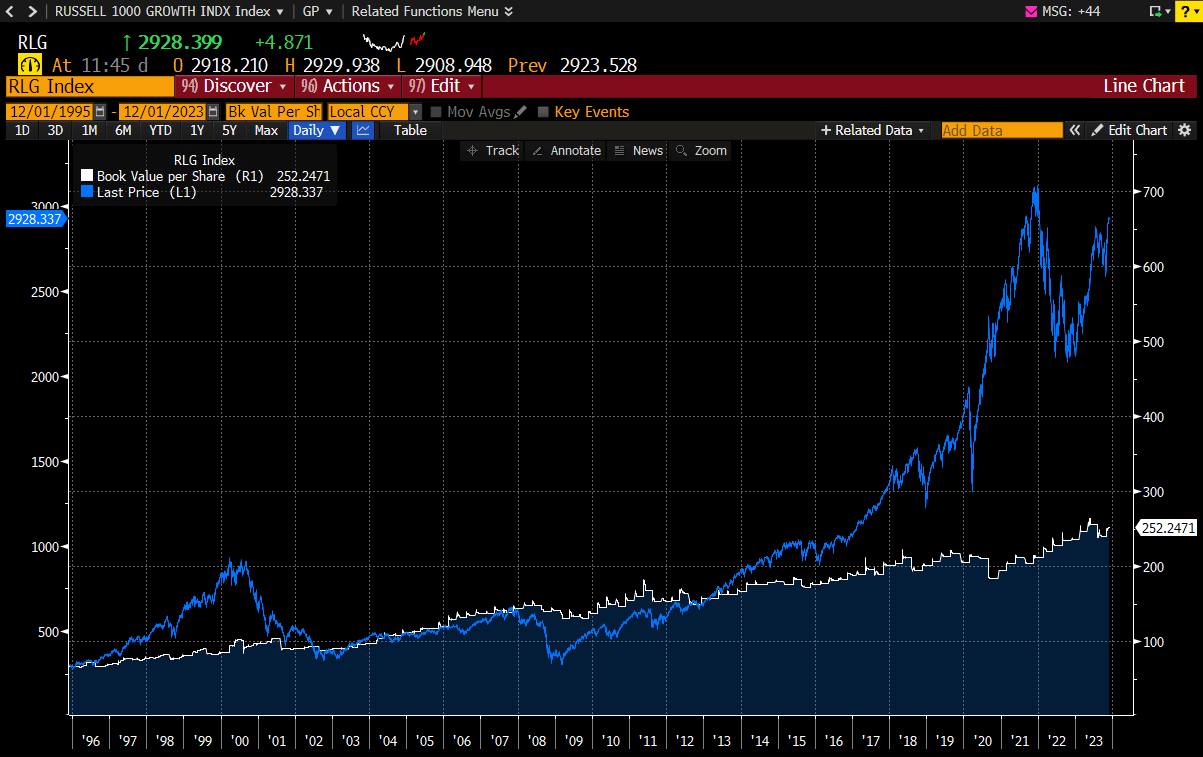Click the Edit Chart button
1203x757 pixels.
tap(1128, 130)
